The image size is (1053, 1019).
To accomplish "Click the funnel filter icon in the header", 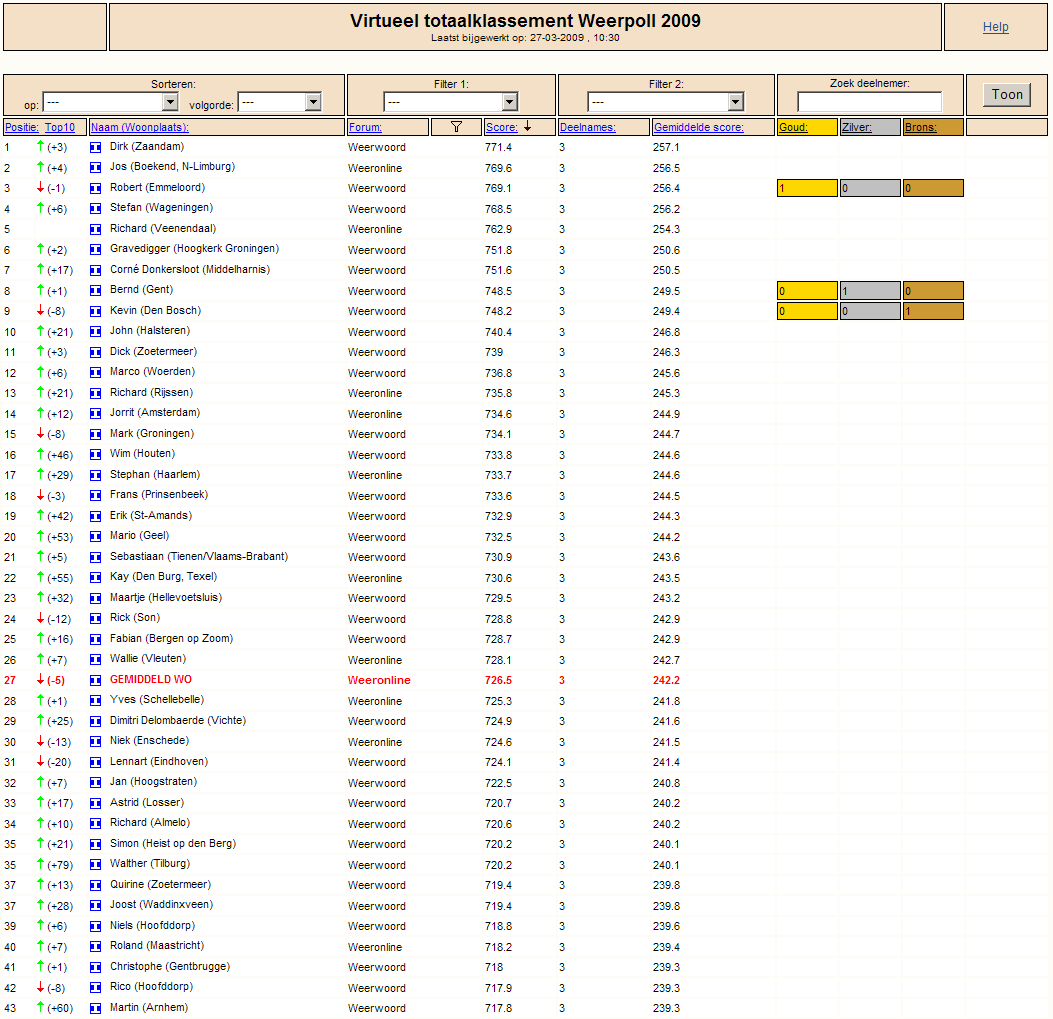I will [456, 127].
